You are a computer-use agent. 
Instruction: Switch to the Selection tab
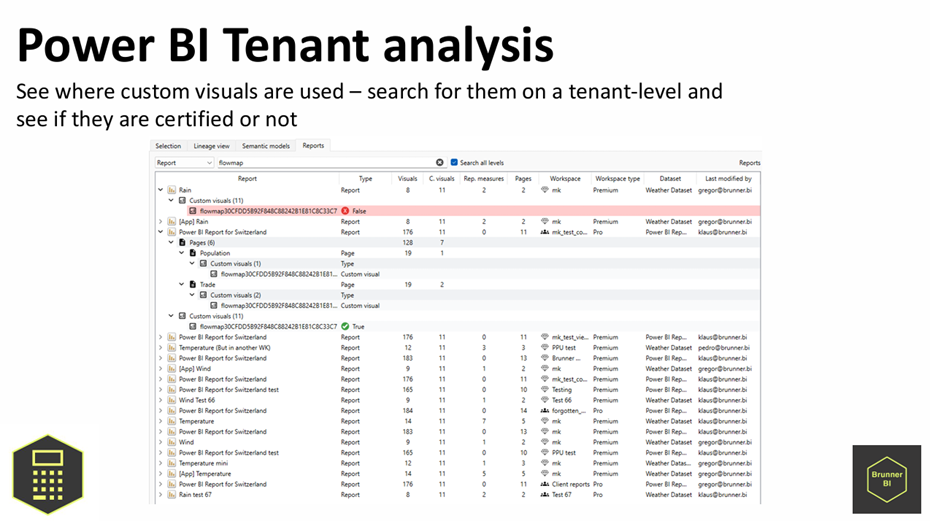click(168, 146)
